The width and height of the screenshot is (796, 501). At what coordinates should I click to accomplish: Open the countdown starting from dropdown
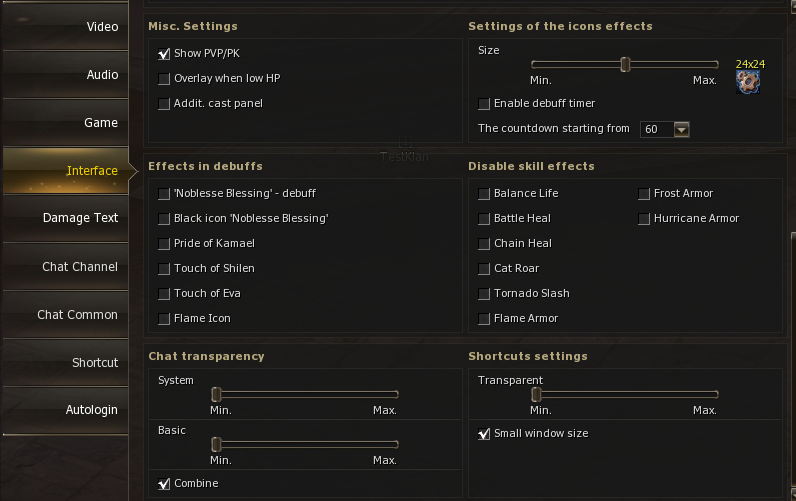(x=681, y=129)
